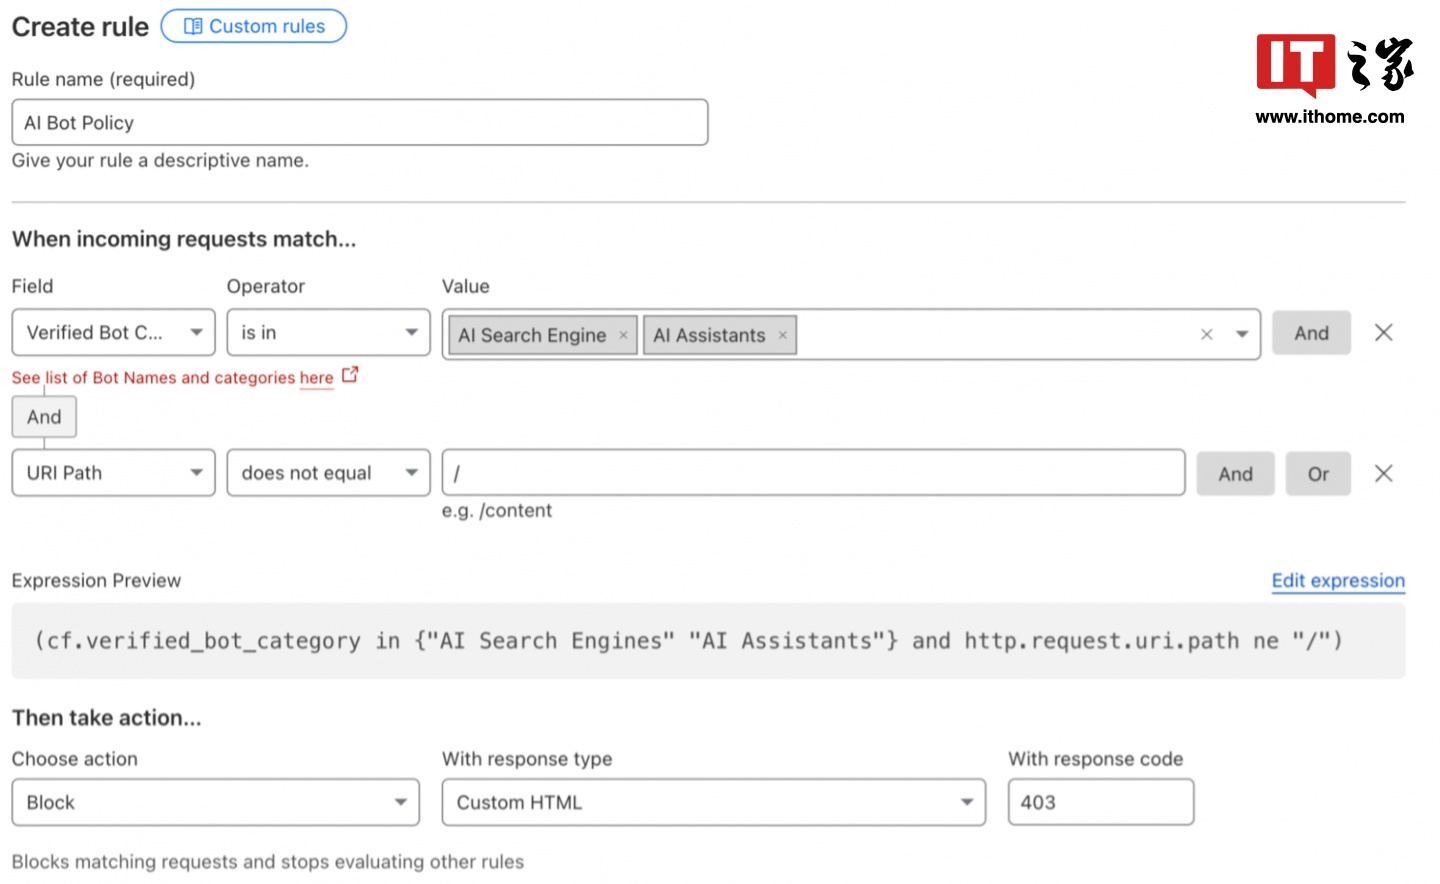Delete the URI Path condition row
Image resolution: width=1440 pixels, height=884 pixels.
coord(1383,473)
